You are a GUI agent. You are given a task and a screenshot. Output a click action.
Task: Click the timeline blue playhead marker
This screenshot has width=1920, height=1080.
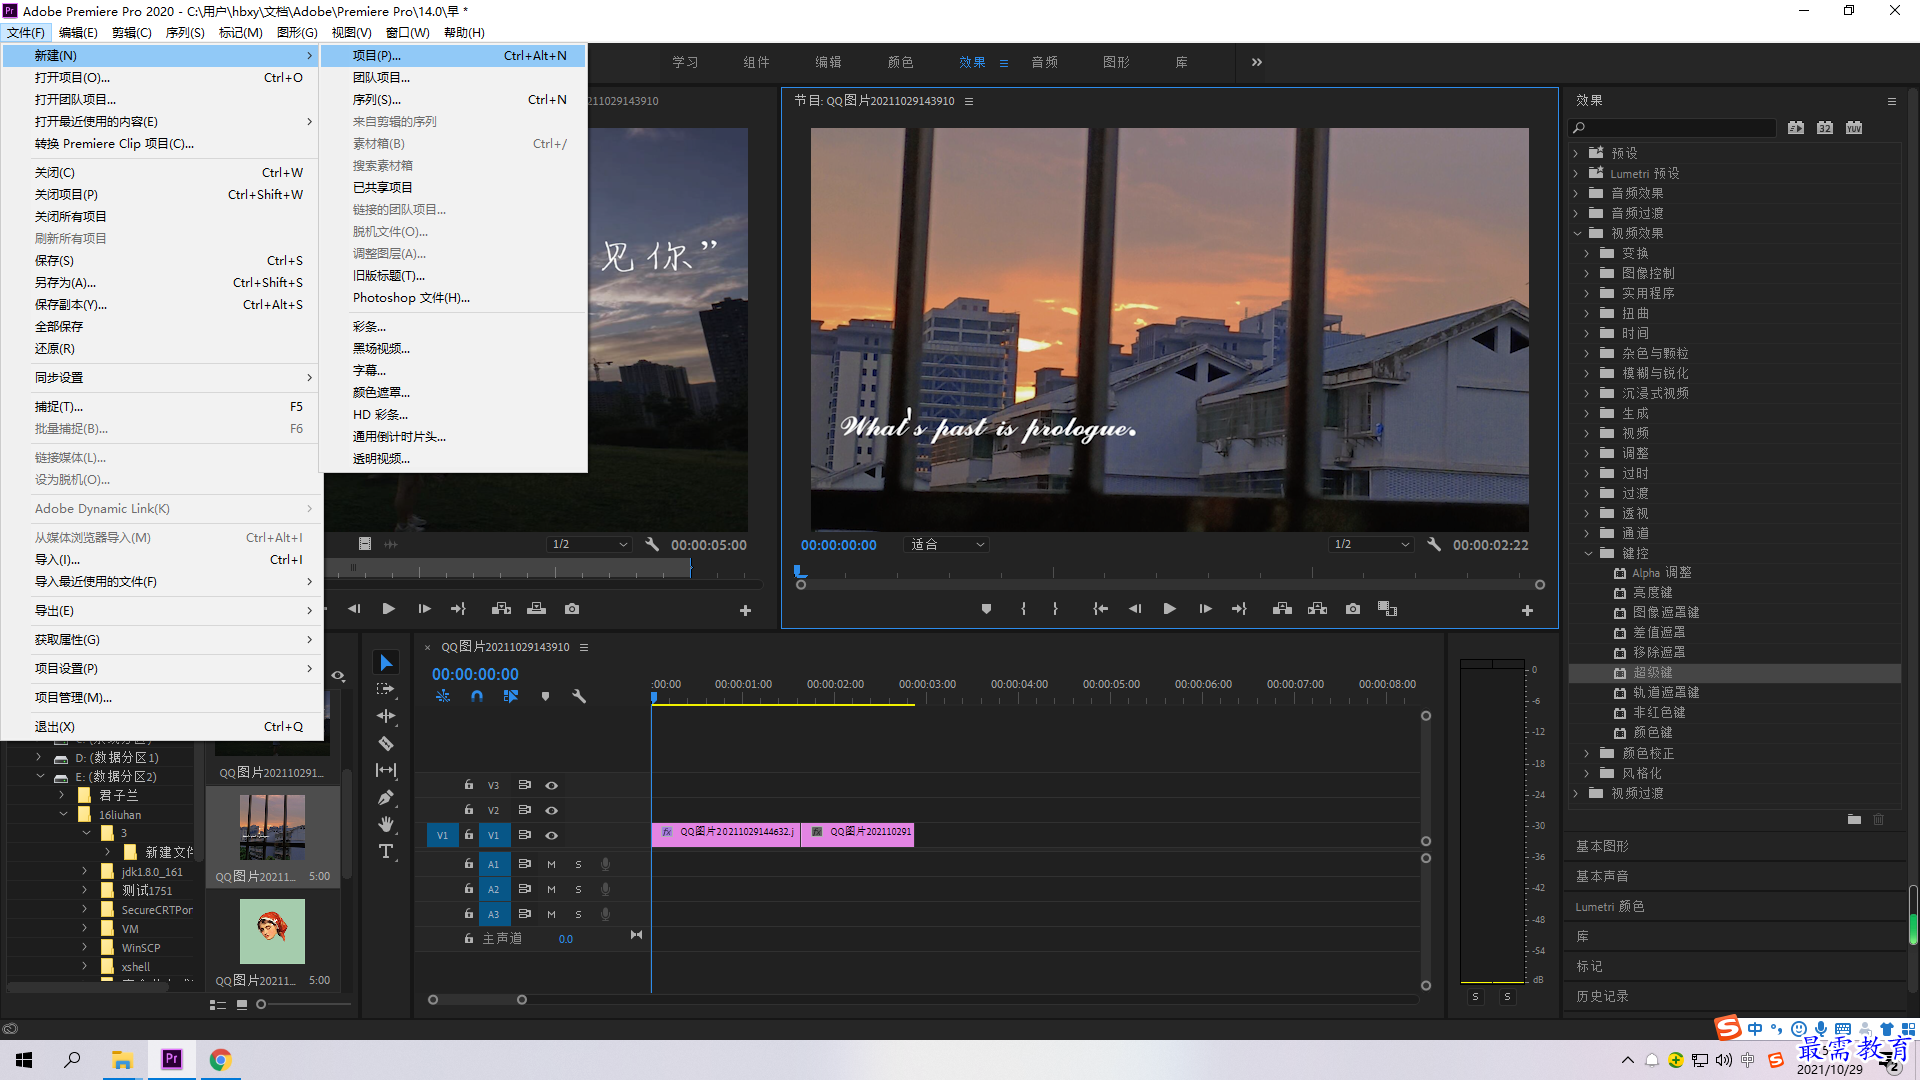point(654,697)
